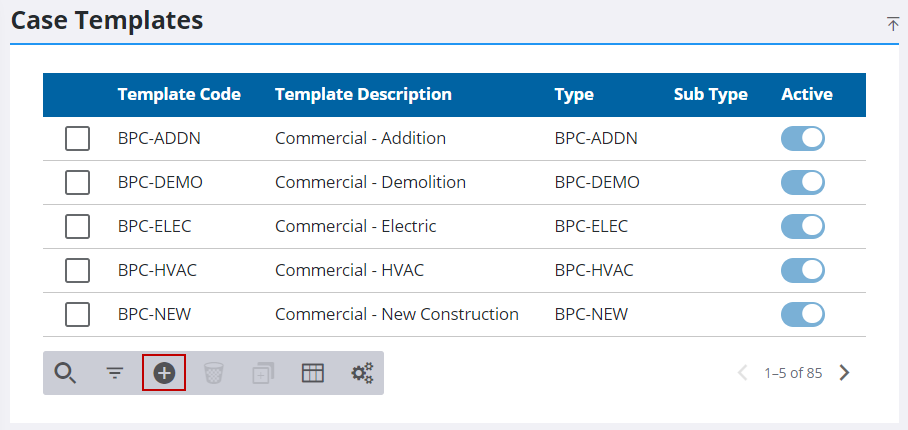Image resolution: width=908 pixels, height=430 pixels.
Task: Sort by Template Code column header
Action: coord(179,95)
